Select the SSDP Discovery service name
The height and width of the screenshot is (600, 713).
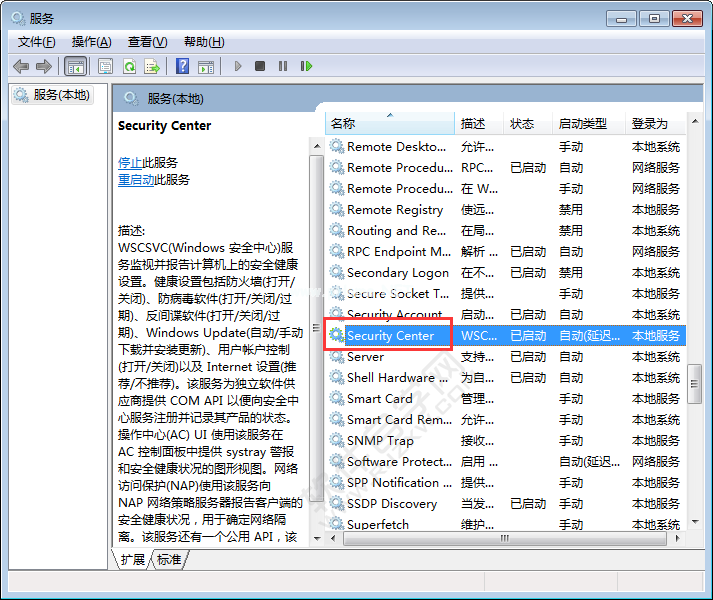pyautogui.click(x=392, y=503)
